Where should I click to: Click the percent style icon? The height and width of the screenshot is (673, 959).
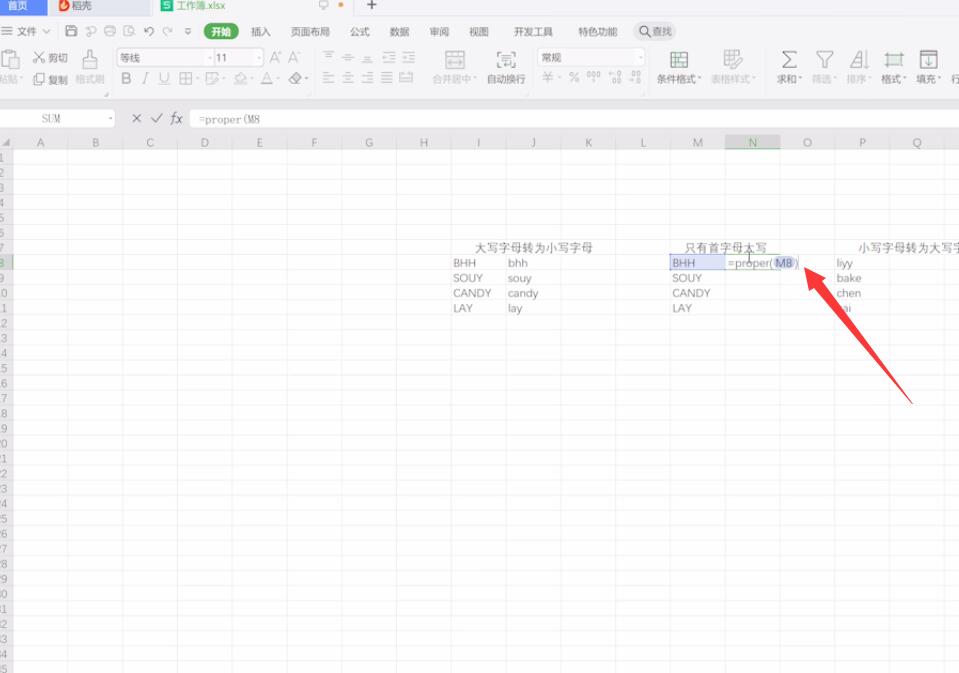pyautogui.click(x=574, y=77)
